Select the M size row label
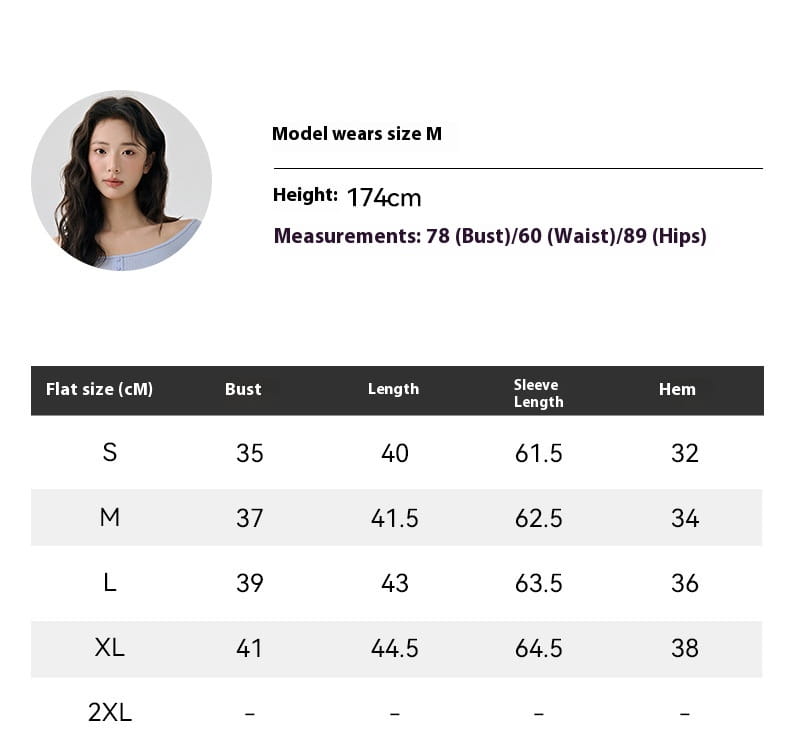This screenshot has width=790, height=751. pyautogui.click(x=110, y=518)
